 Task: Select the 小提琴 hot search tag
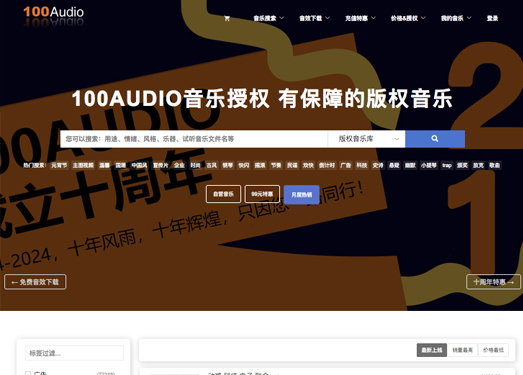tap(429, 165)
